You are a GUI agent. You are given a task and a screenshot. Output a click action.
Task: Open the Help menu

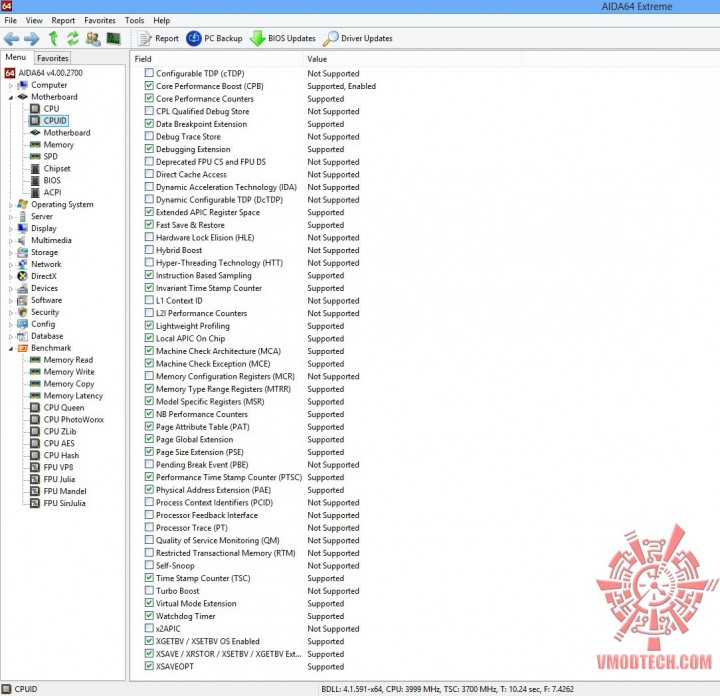click(x=162, y=20)
